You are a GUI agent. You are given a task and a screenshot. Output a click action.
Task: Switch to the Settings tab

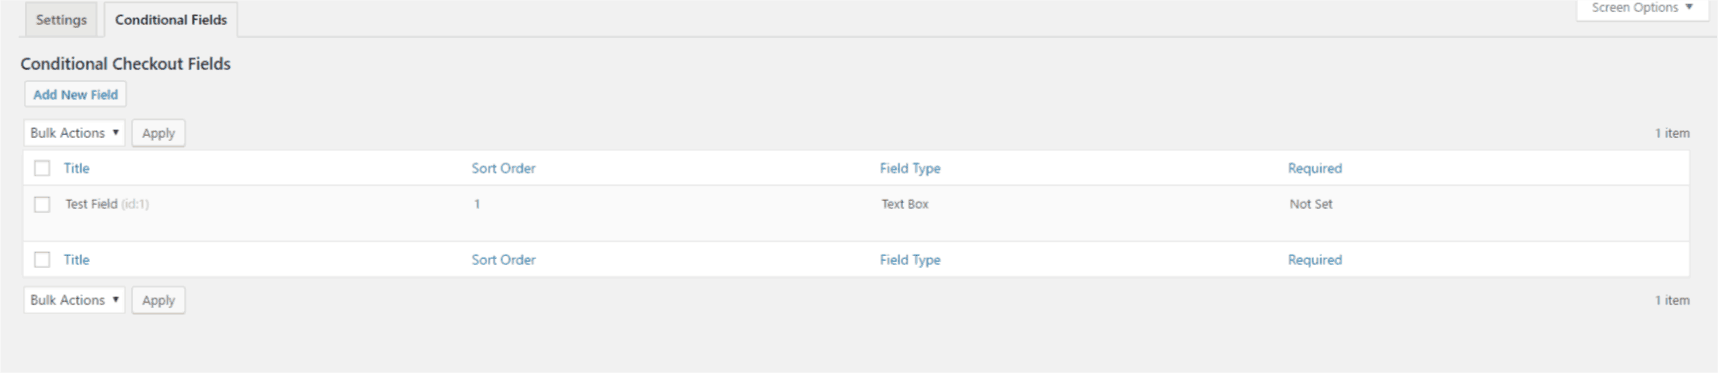click(x=61, y=20)
